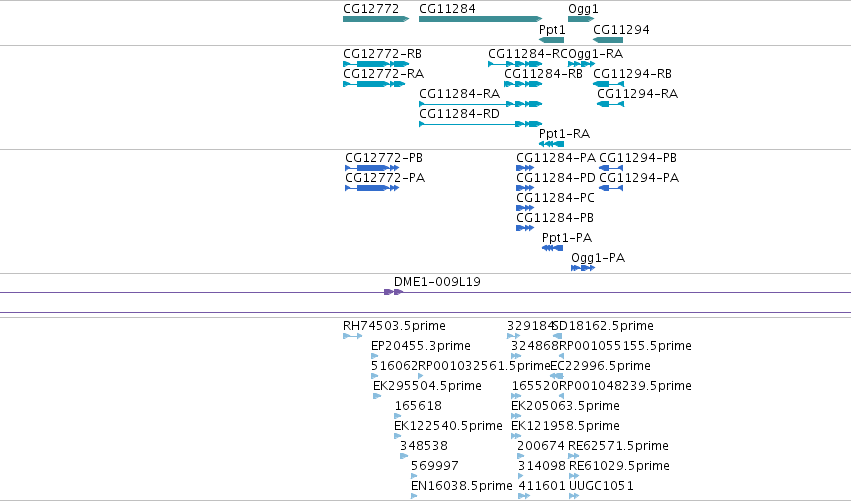
Task: Open EST 200674
Action: point(541,447)
